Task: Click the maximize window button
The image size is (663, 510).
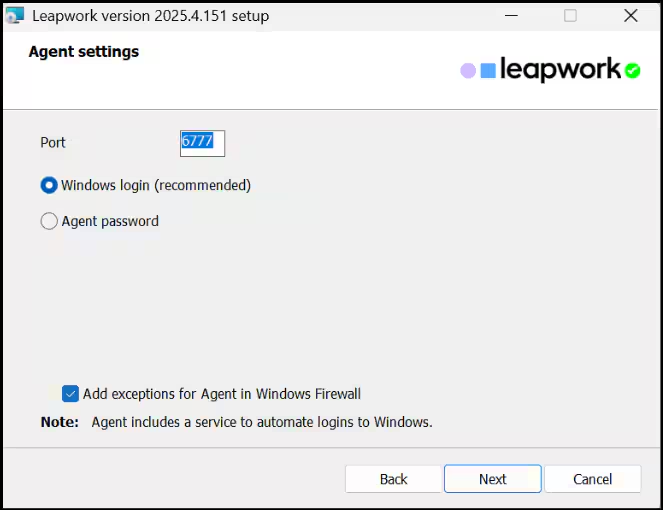Action: (570, 16)
